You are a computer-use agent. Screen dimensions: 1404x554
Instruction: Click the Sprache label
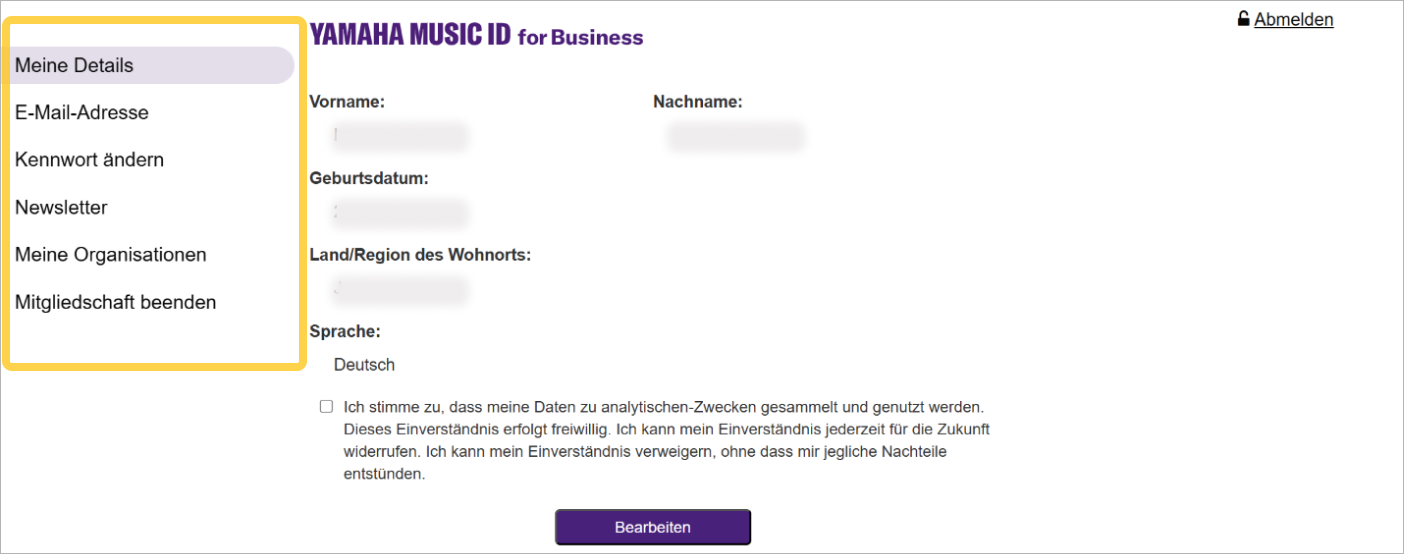click(x=345, y=332)
